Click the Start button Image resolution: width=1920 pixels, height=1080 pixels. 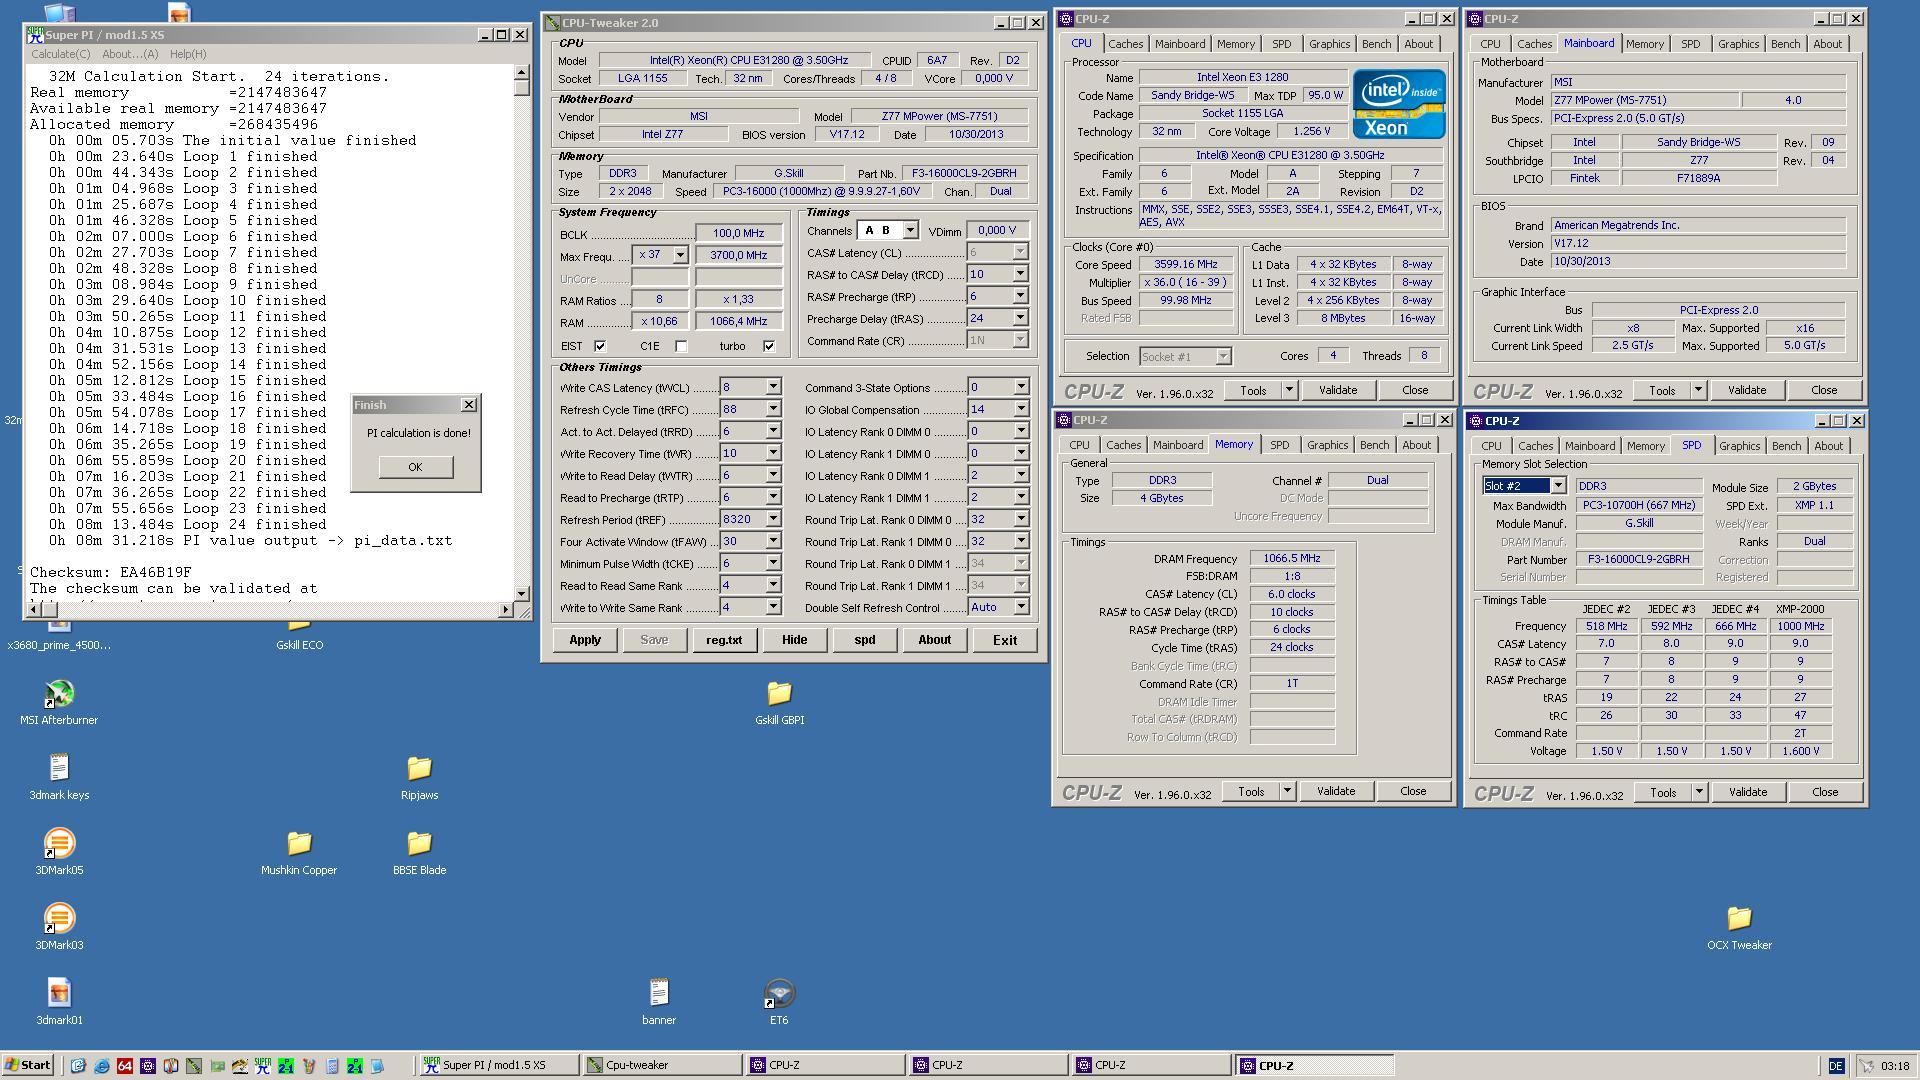(28, 1065)
